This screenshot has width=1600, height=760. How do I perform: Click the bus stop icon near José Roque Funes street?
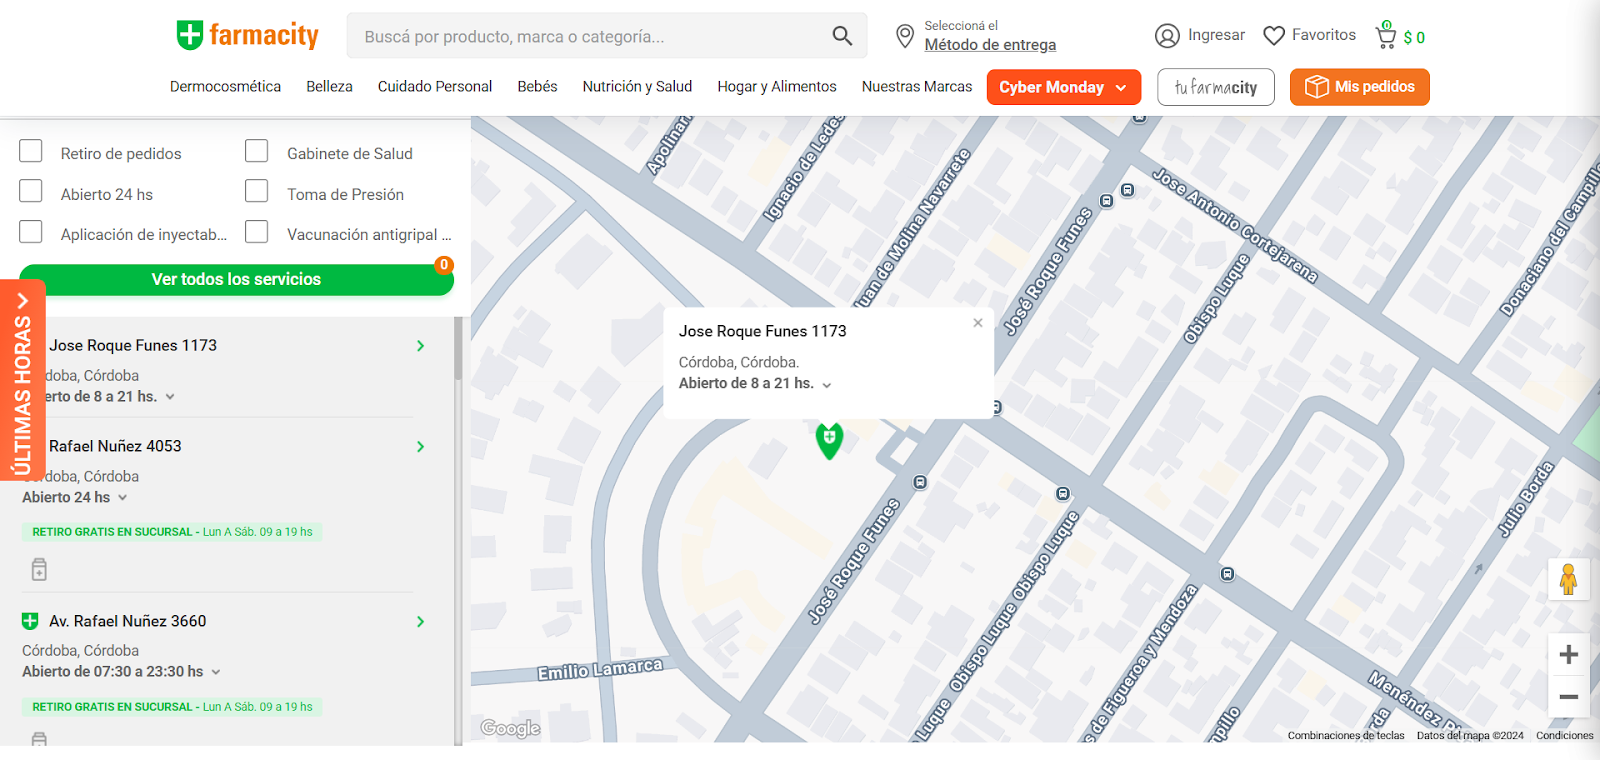(921, 482)
